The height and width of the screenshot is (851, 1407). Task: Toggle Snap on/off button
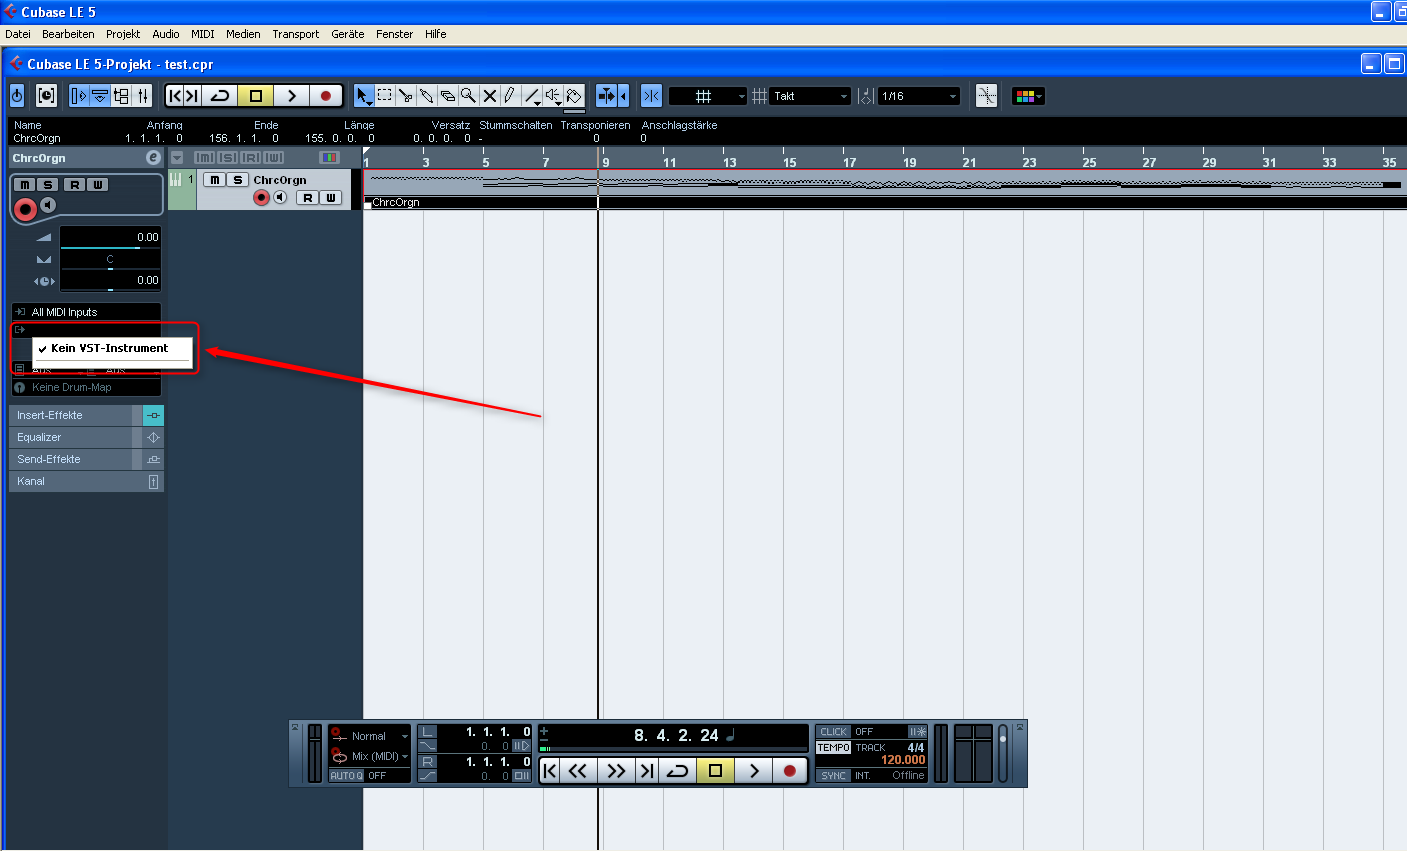[651, 96]
